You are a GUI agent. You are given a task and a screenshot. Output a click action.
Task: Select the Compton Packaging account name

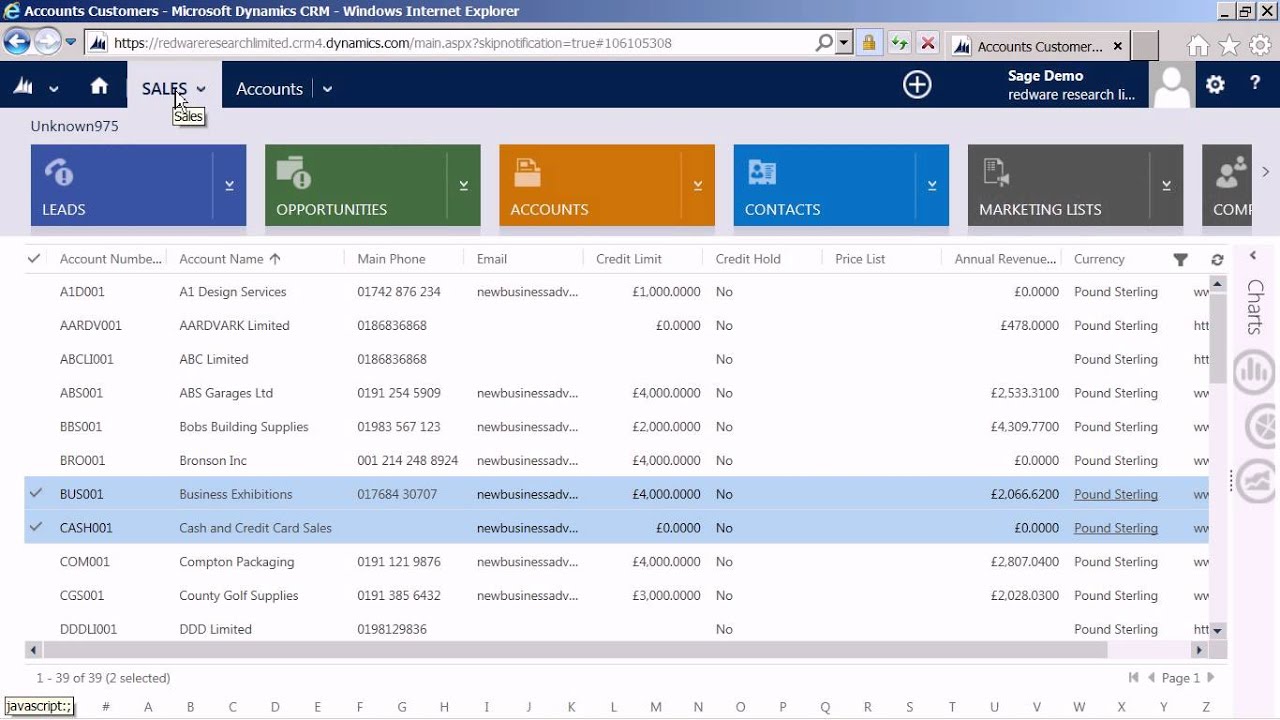click(x=237, y=562)
